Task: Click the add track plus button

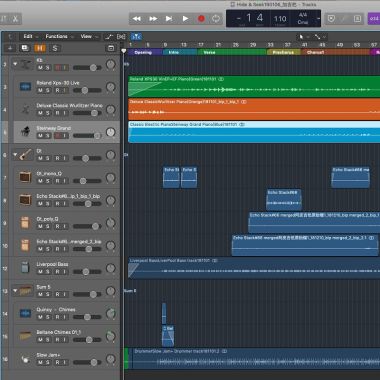Action: pyautogui.click(x=10, y=48)
